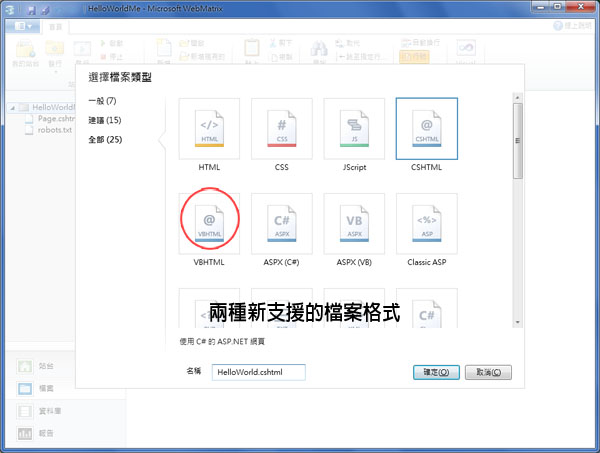Toggle the highlighted 行號 ribbon button
This screenshot has height=453, width=600.
[x=414, y=57]
